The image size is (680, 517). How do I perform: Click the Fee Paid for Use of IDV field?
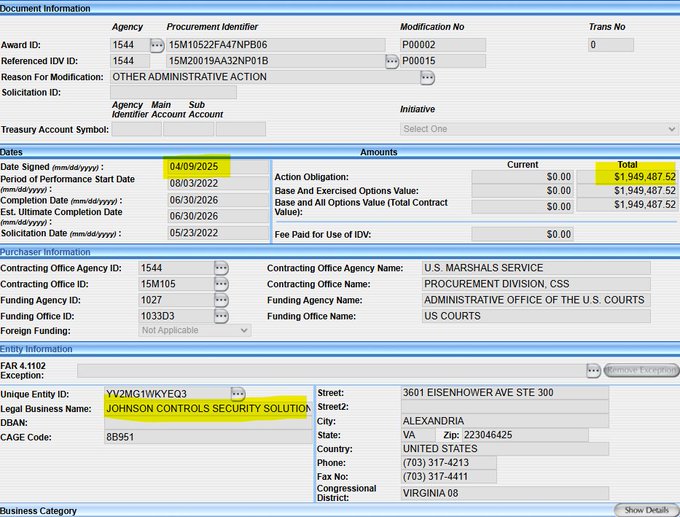[x=522, y=234]
